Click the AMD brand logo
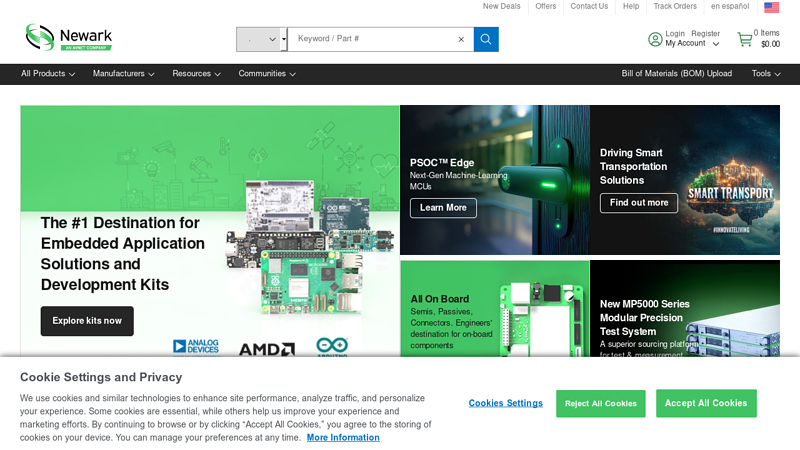 pyautogui.click(x=266, y=349)
